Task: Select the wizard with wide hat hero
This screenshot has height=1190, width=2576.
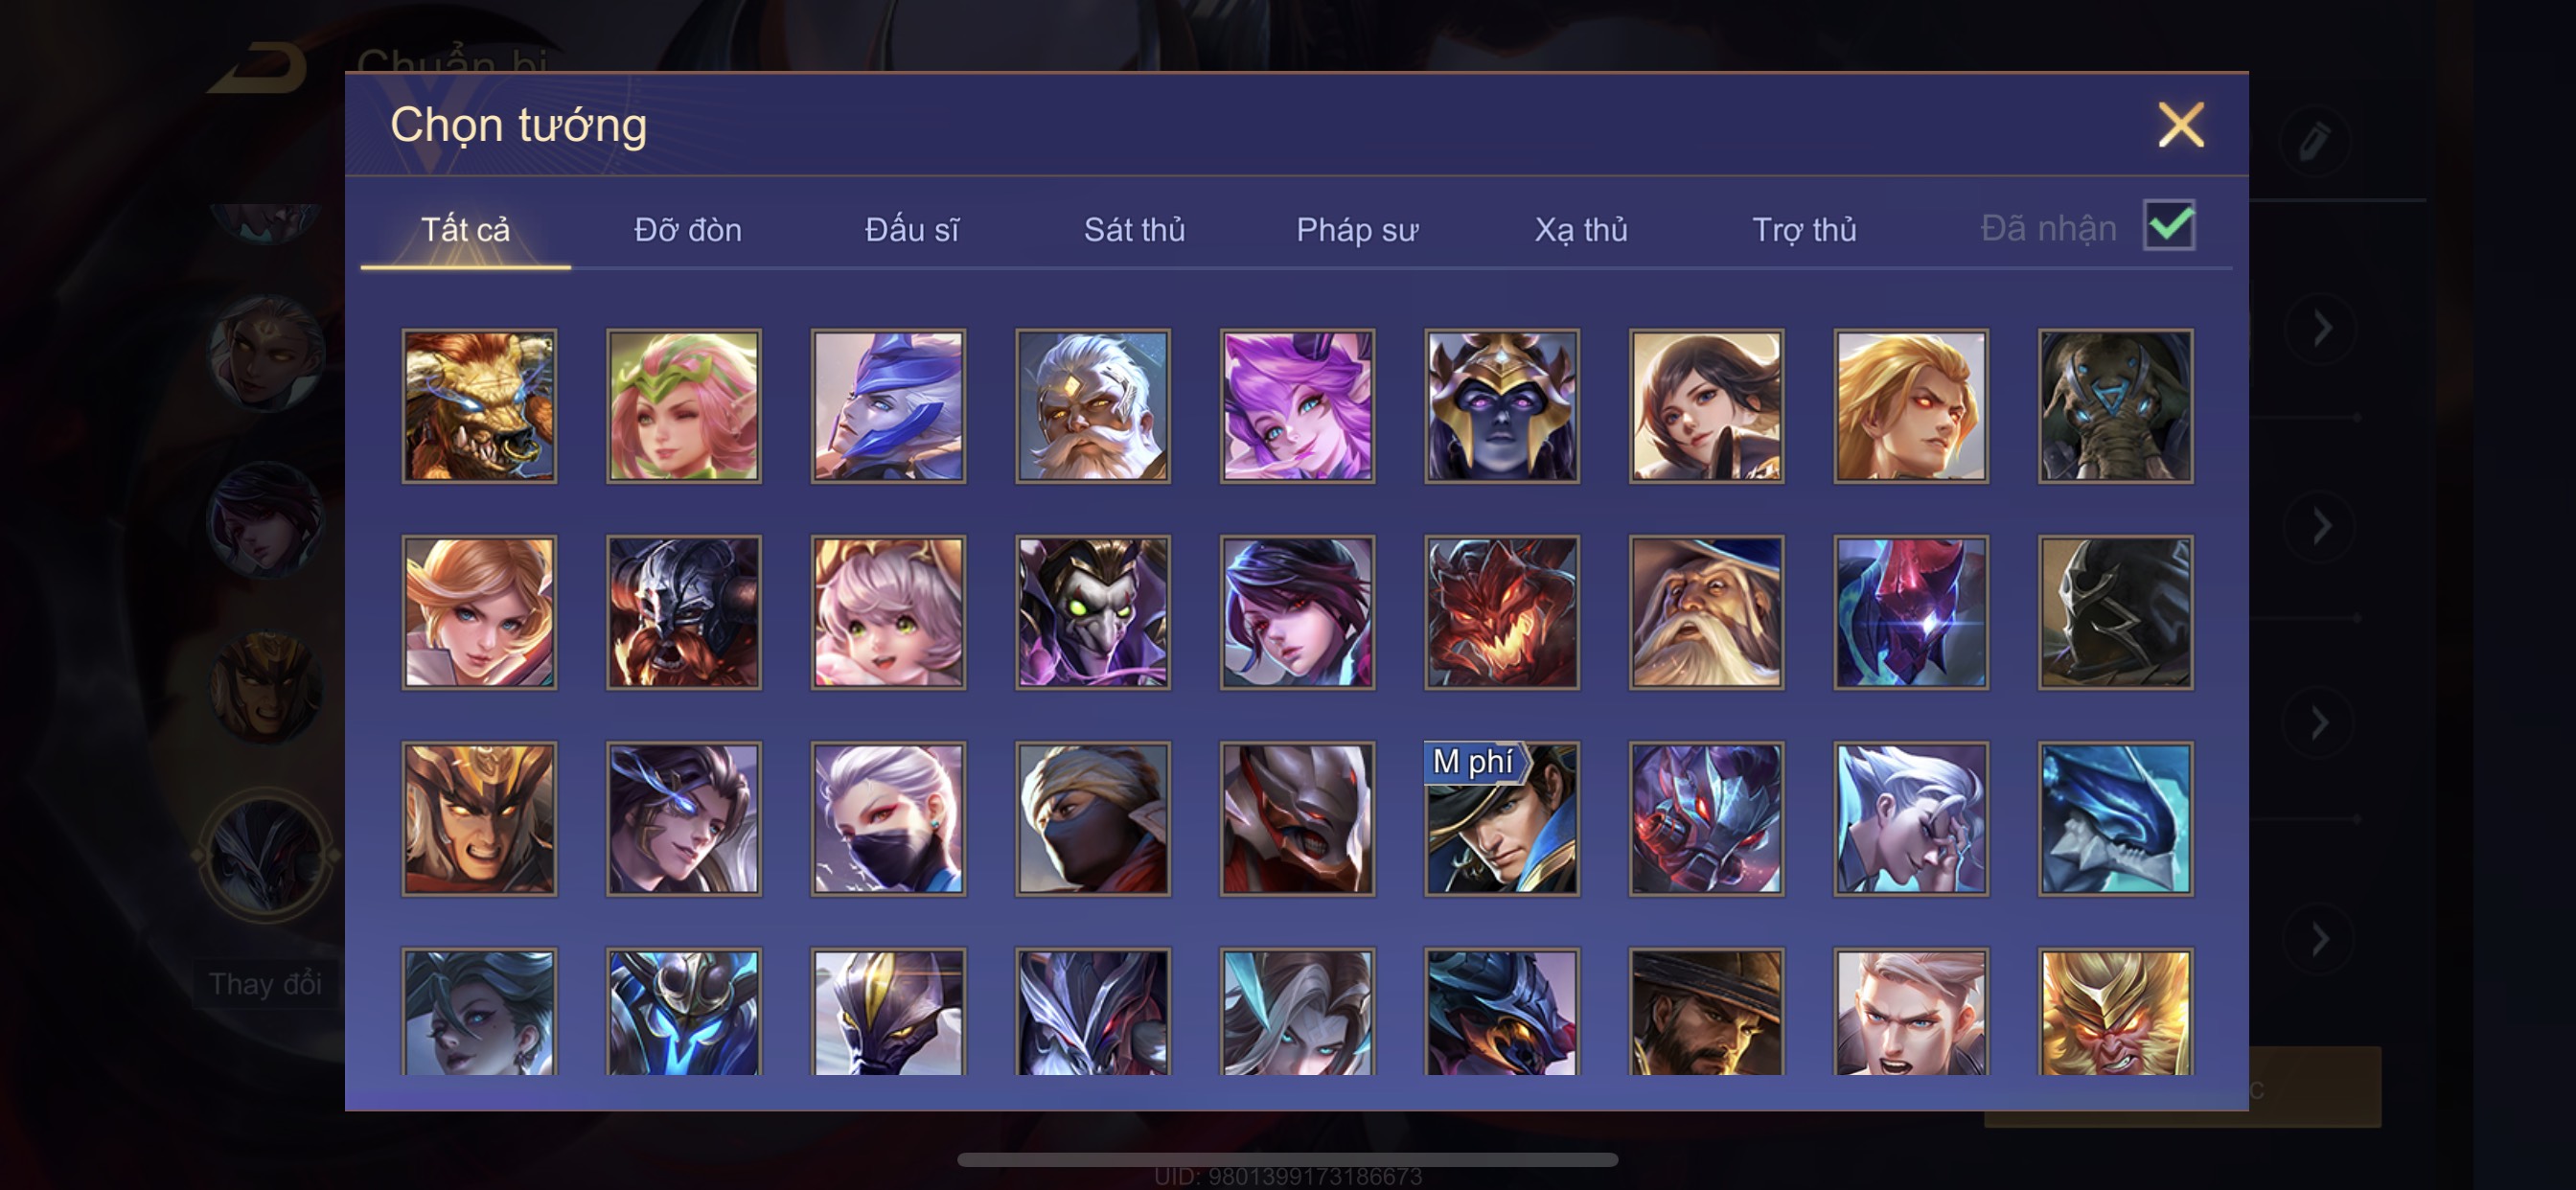Action: pyautogui.click(x=1706, y=612)
